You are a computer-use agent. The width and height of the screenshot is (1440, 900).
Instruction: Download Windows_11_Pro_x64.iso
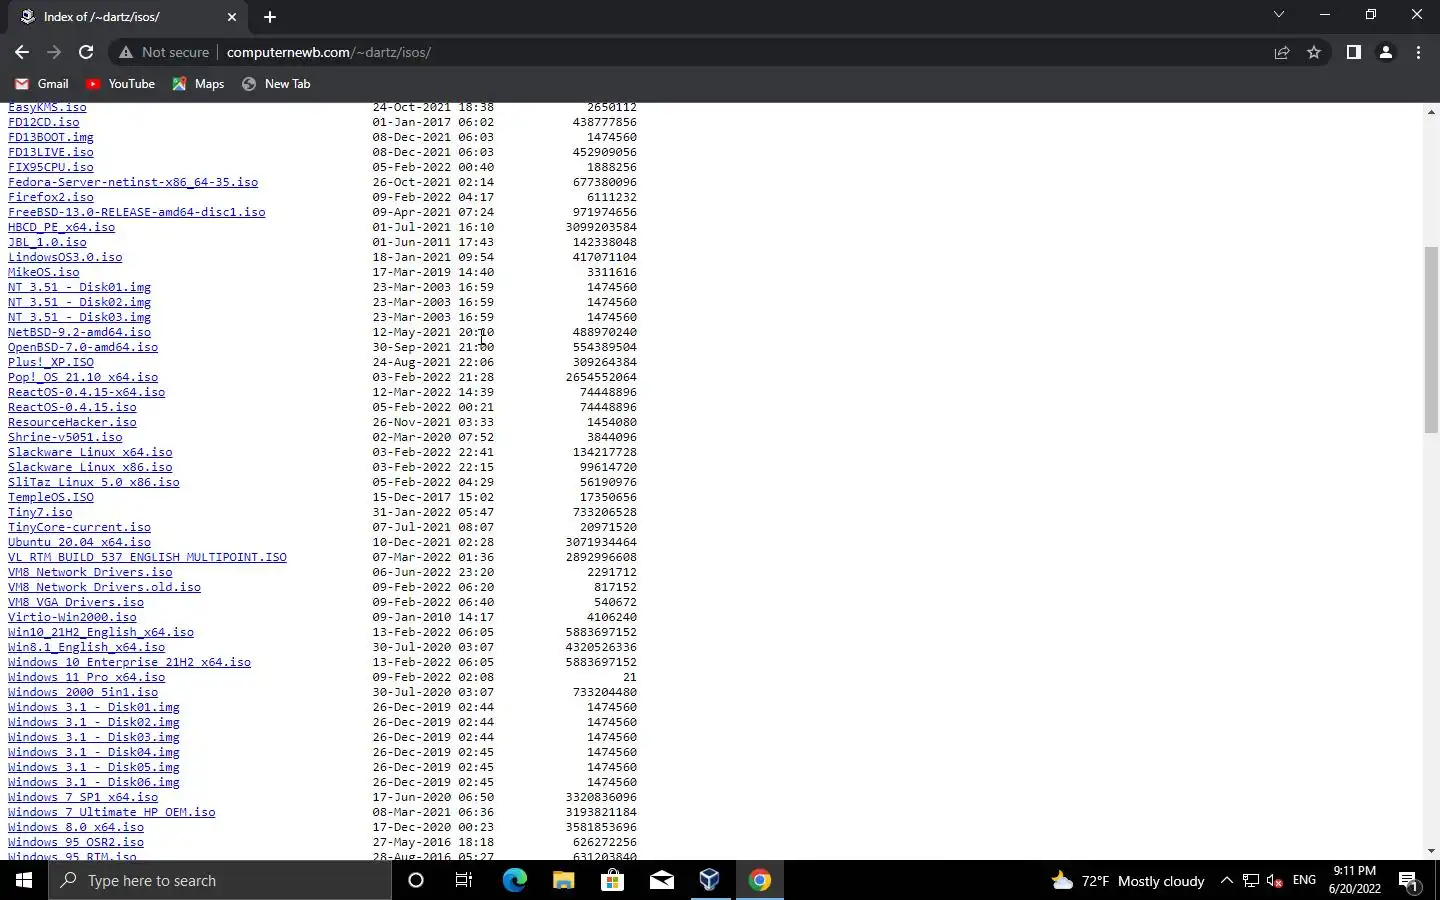point(87,677)
